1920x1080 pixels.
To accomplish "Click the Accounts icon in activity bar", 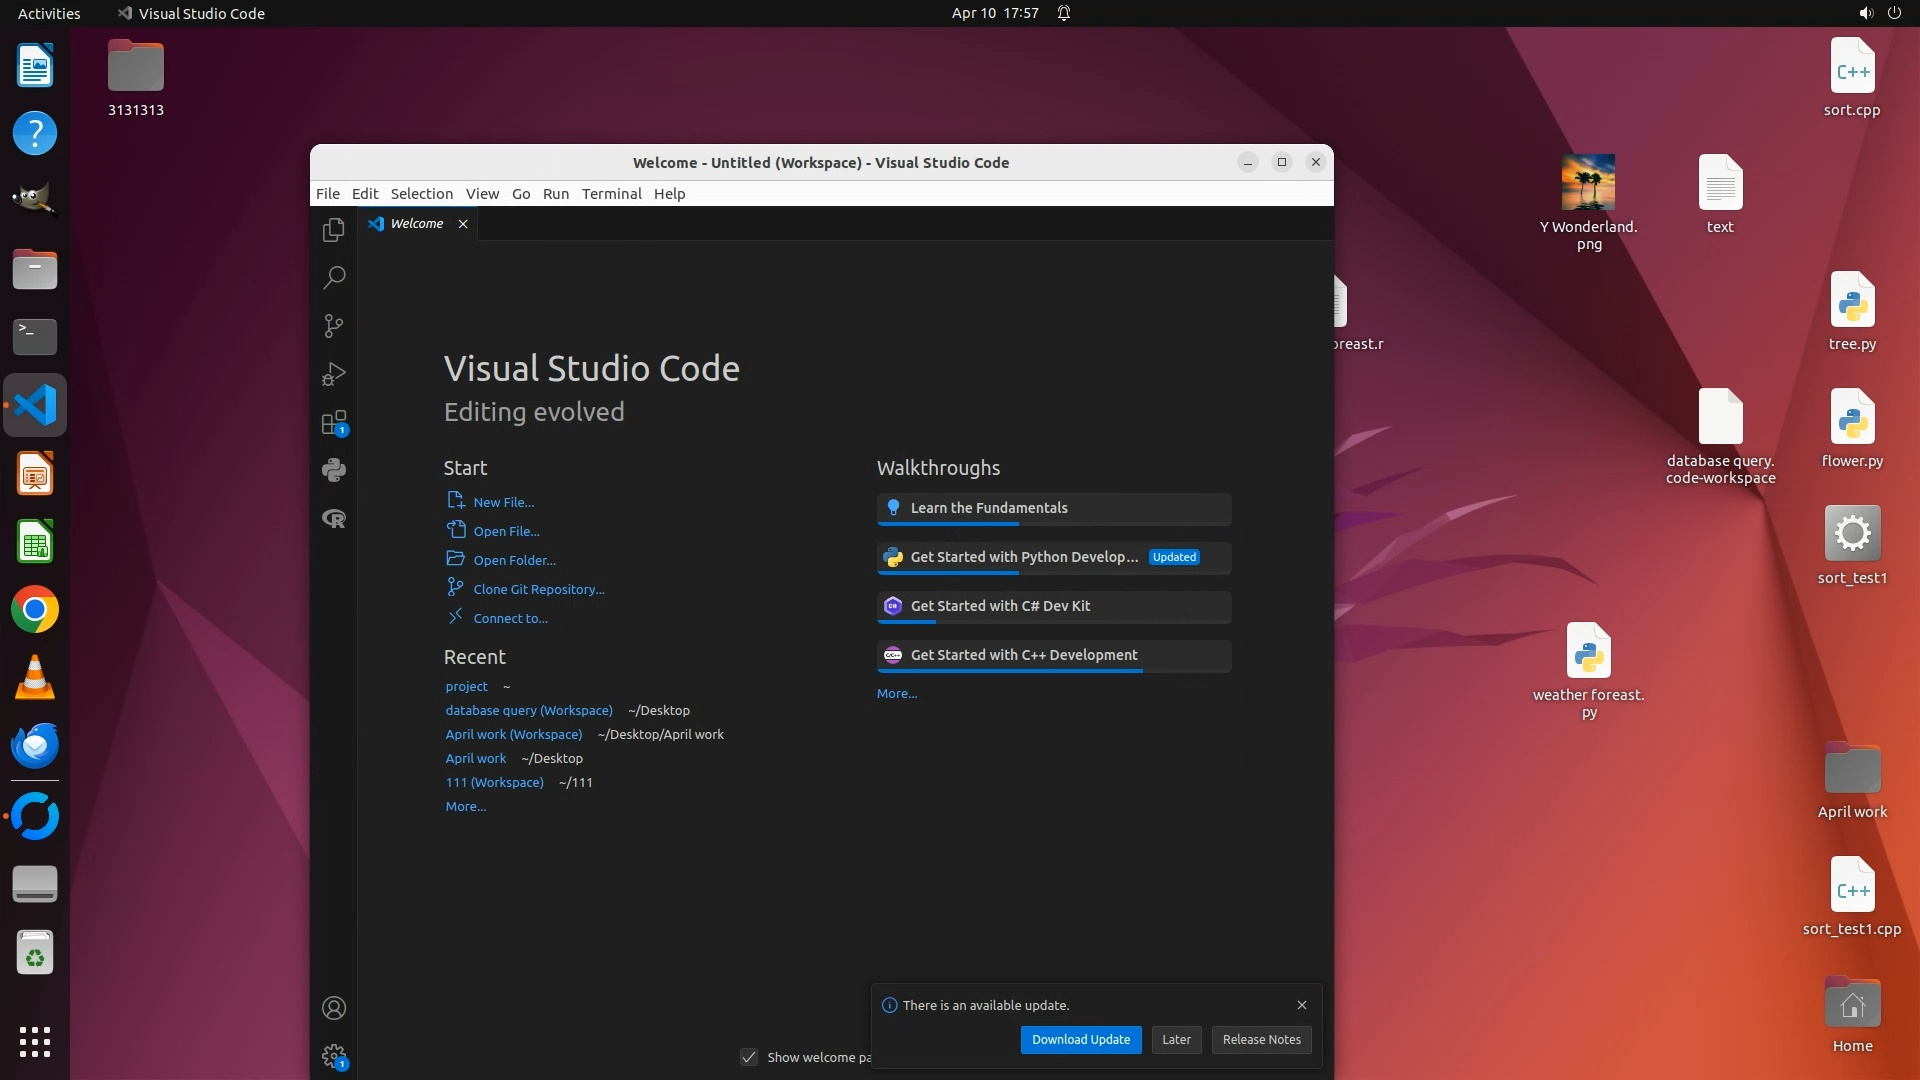I will point(334,1008).
